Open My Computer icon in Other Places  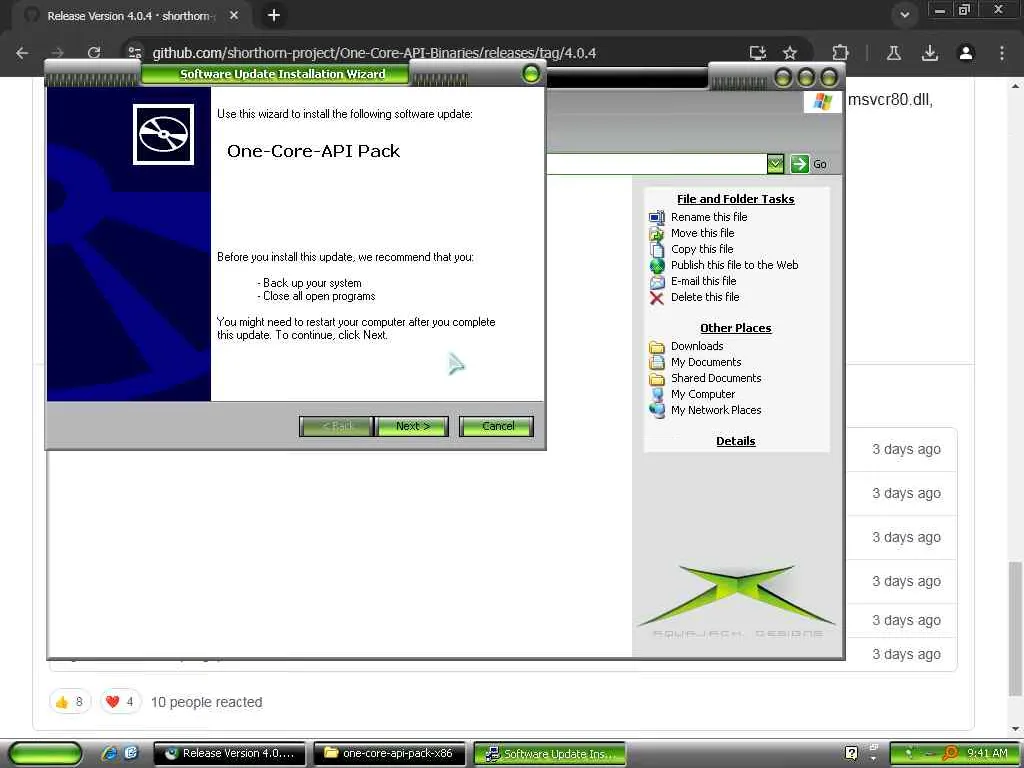(656, 394)
